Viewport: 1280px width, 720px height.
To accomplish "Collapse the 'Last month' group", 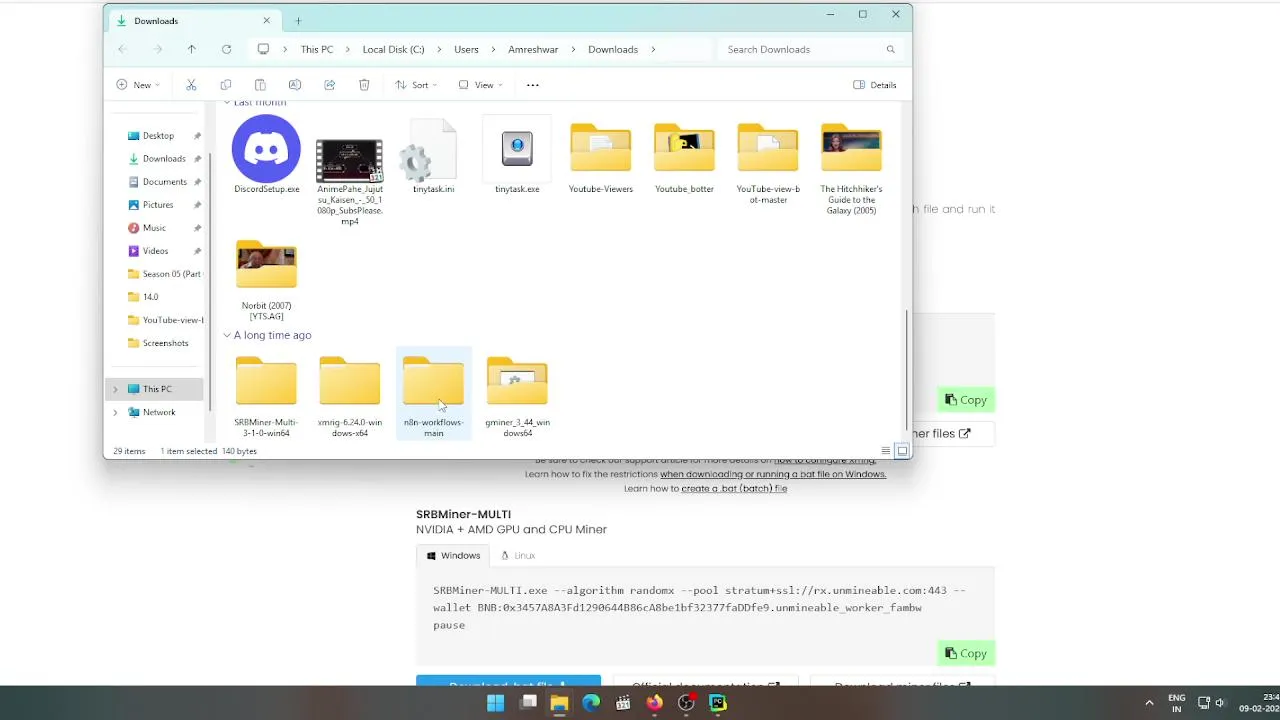I will (x=227, y=103).
